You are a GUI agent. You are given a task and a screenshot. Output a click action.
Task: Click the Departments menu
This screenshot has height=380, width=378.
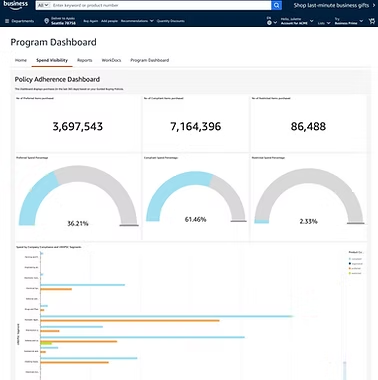click(x=20, y=21)
